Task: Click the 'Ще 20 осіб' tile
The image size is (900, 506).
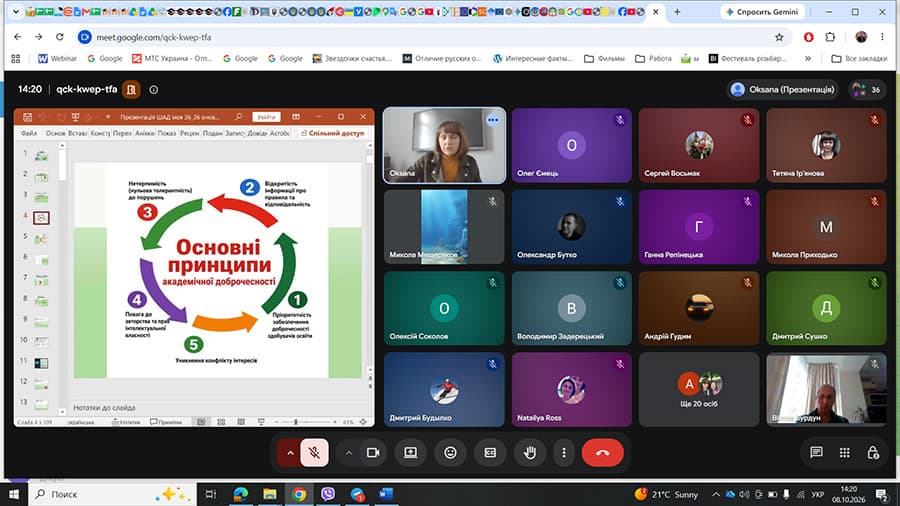Action: (699, 390)
